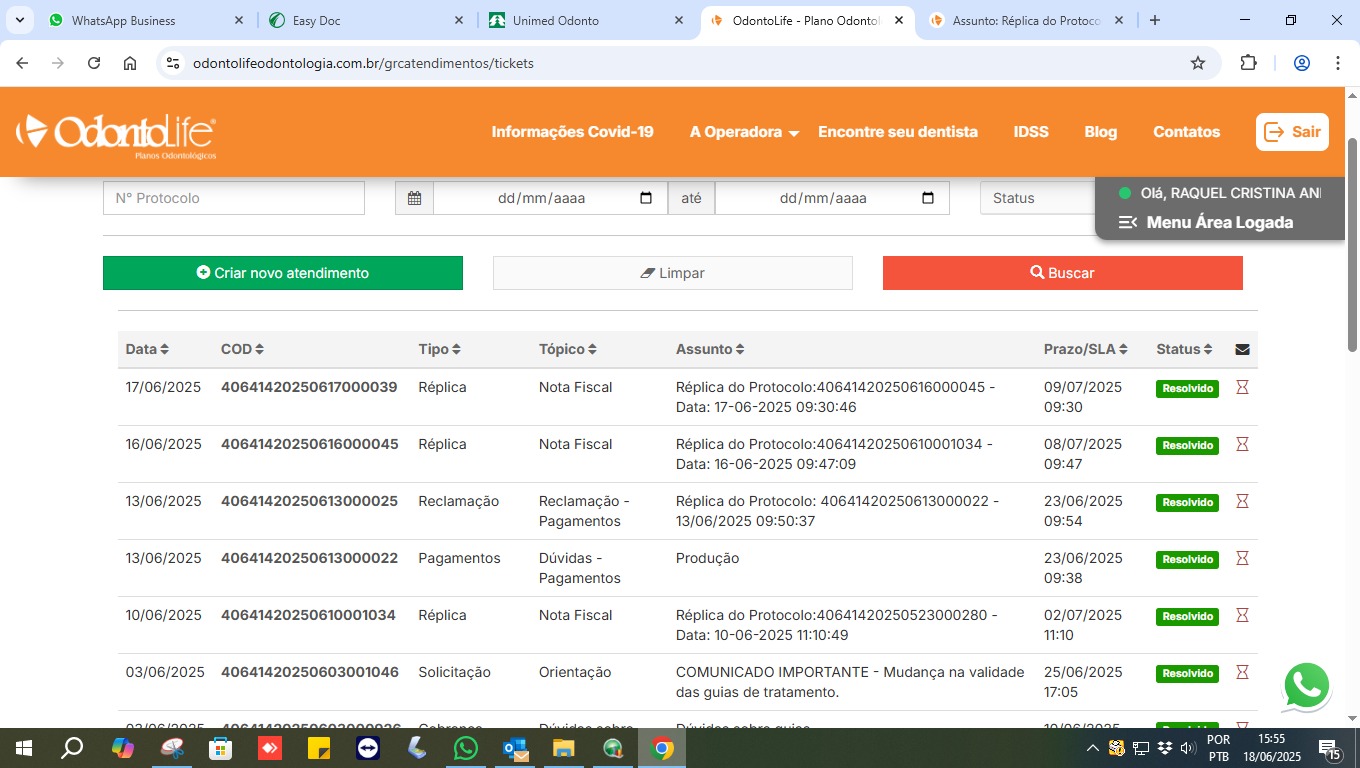Click the calendar icon beside start date

click(414, 198)
